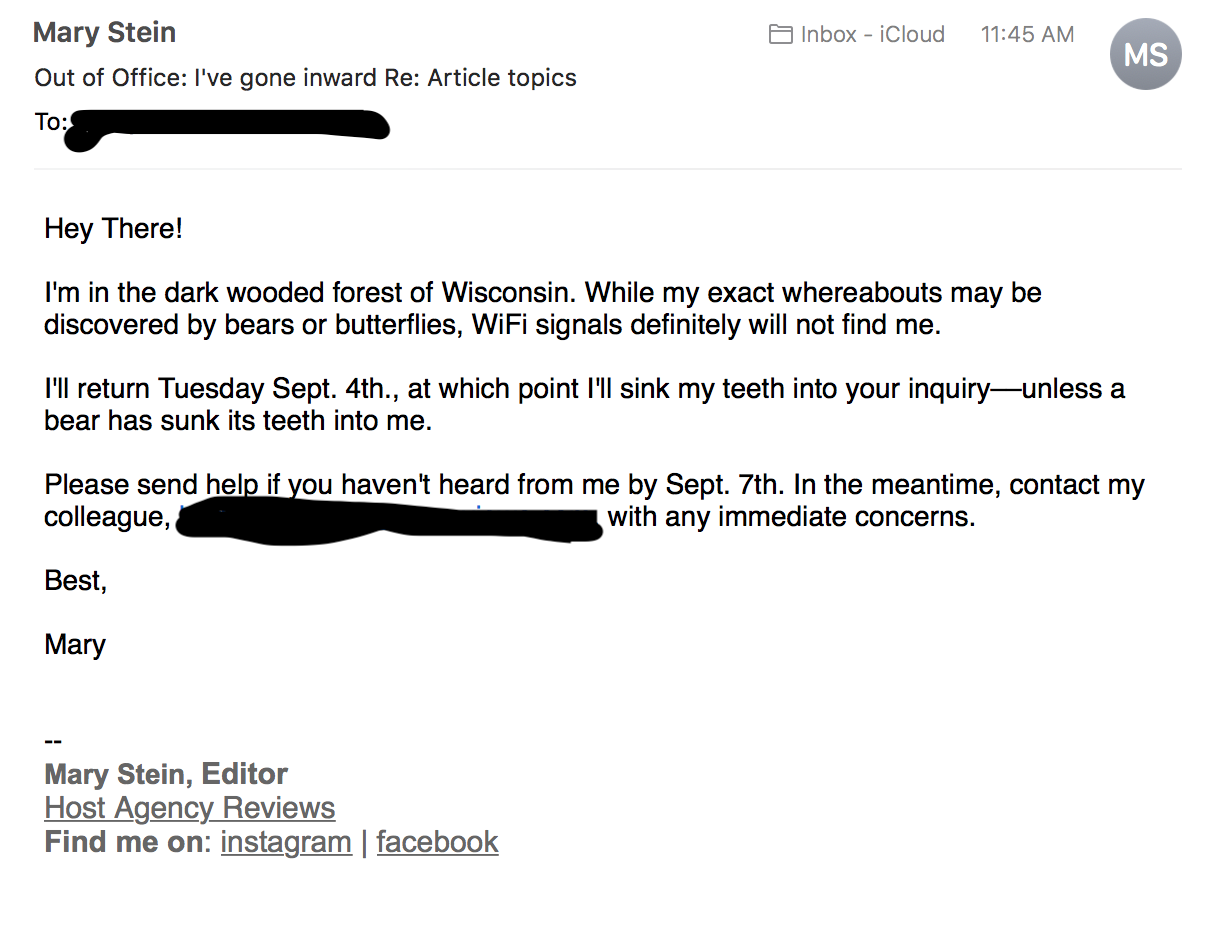Click the Mary Stein, Editor signature
The image size is (1208, 952).
[x=165, y=773]
